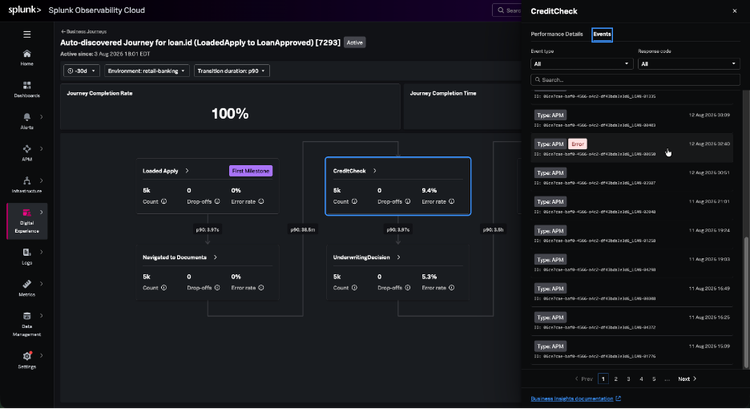The image size is (750, 409).
Task: Open APM event dated 12 Aug 03:09
Action: 632,119
